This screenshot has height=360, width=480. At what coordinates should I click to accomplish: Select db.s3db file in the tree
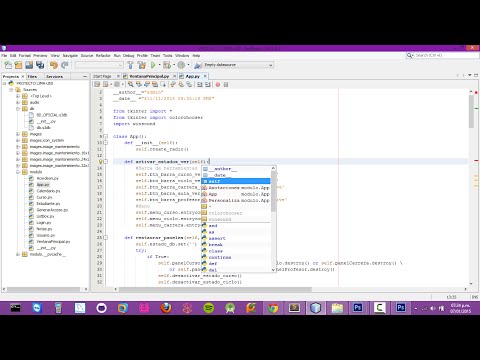point(43,128)
